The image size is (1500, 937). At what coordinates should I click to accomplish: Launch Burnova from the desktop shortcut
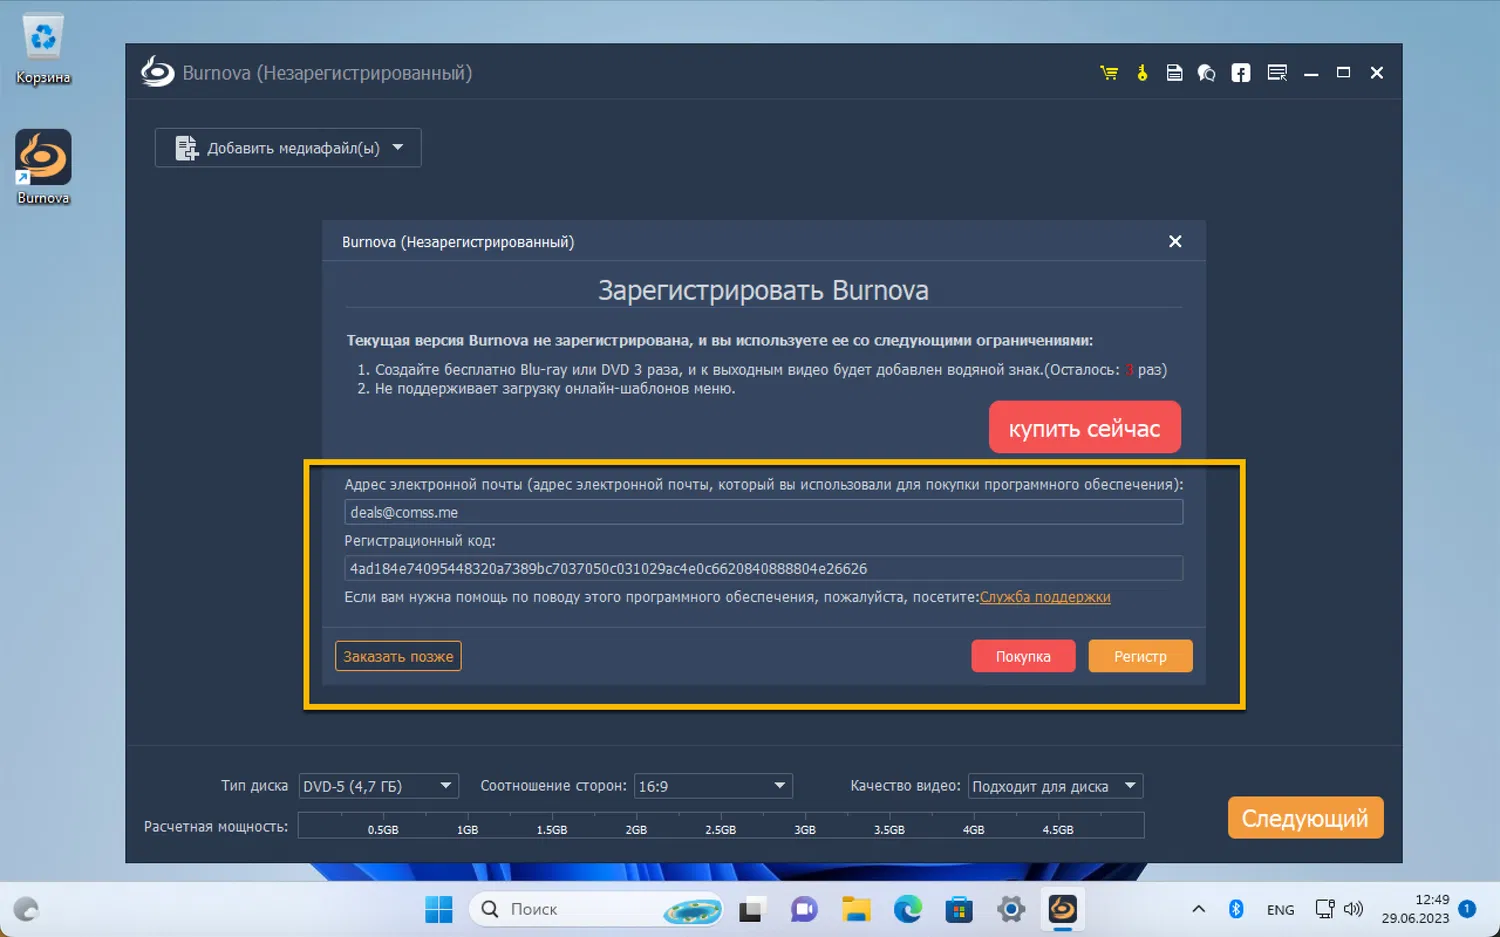(x=42, y=158)
